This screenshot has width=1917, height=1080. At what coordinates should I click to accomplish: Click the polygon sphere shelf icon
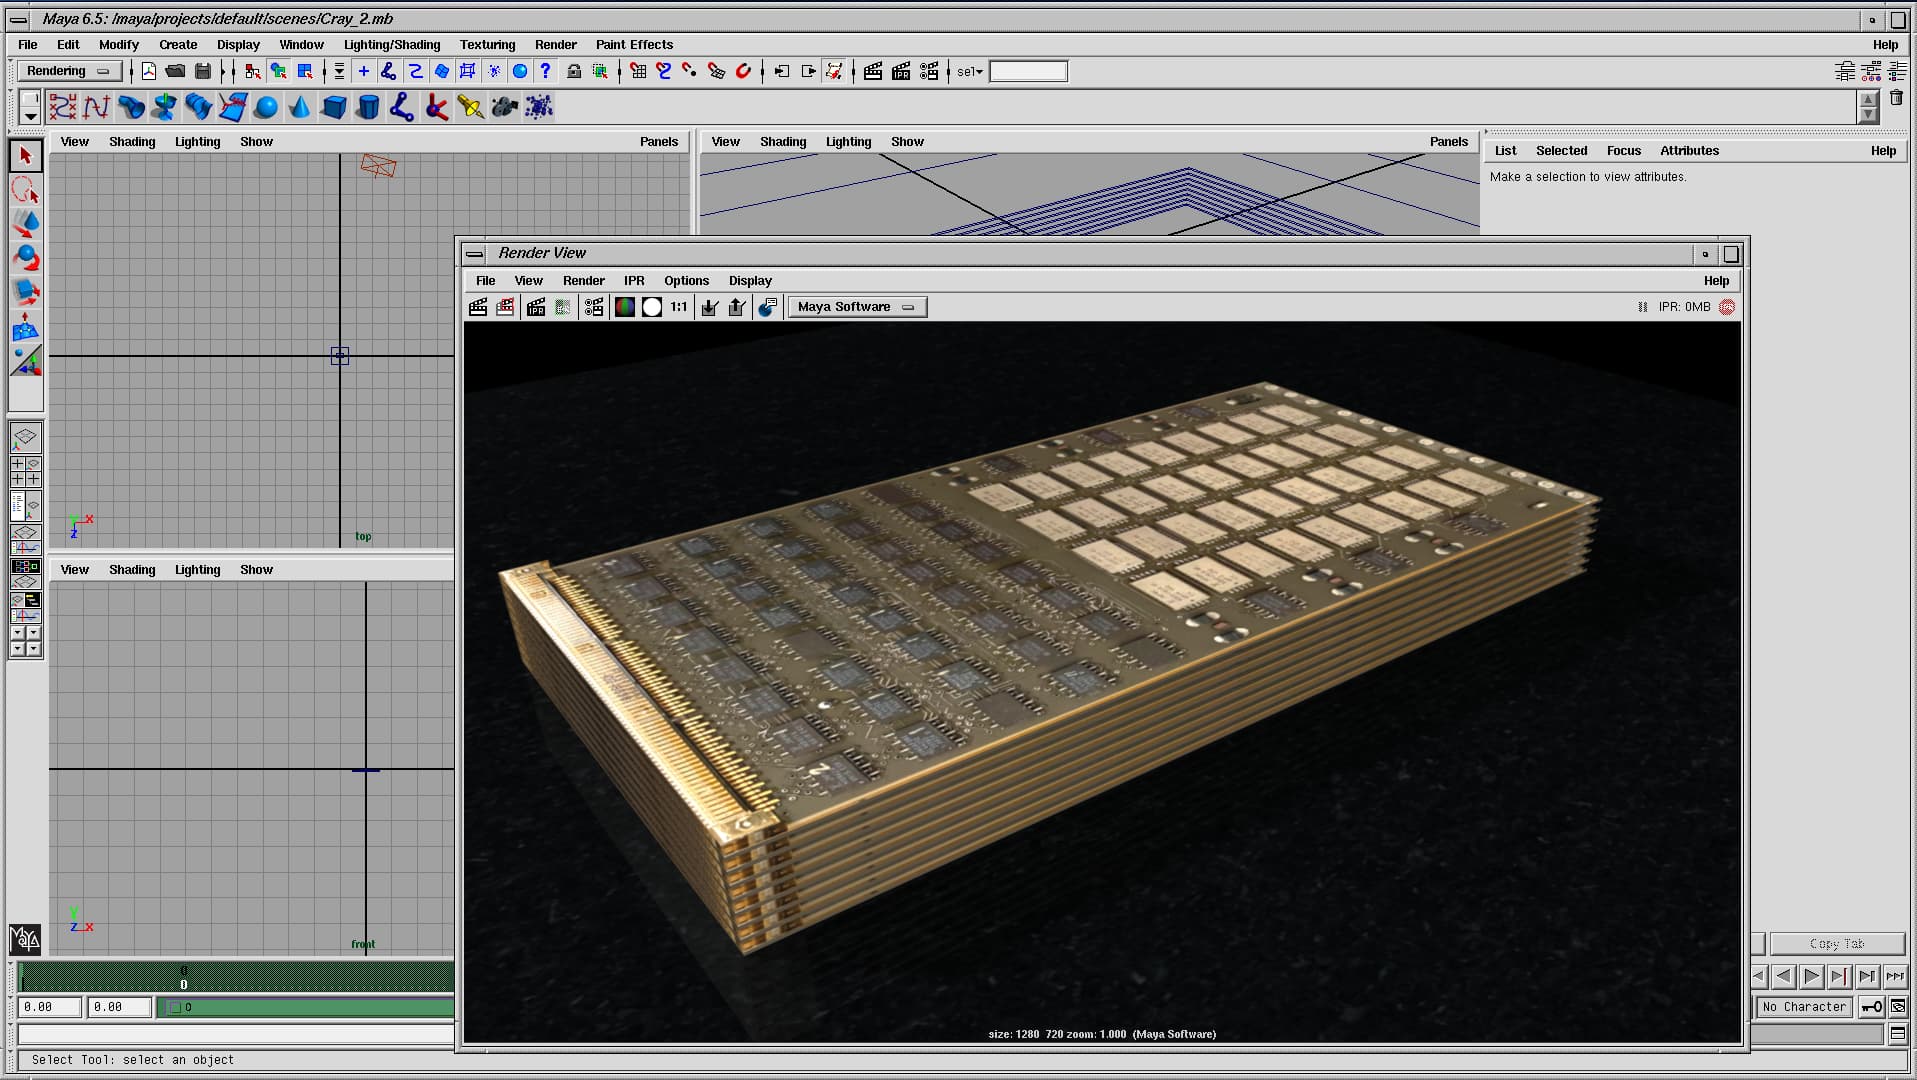coord(266,107)
